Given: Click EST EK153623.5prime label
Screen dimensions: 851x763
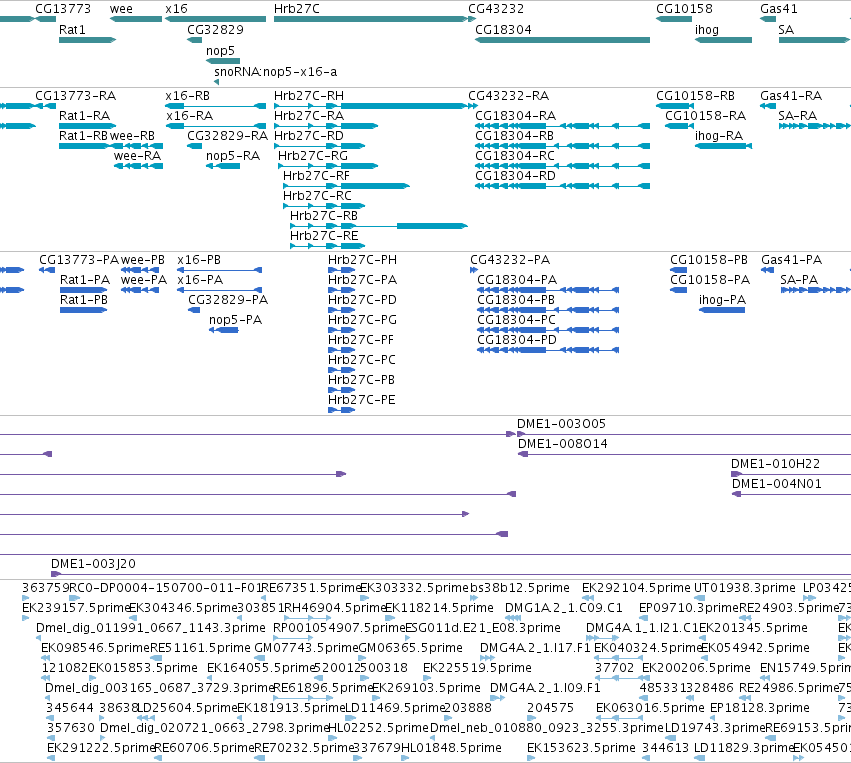Looking at the screenshot, I should (581, 748).
